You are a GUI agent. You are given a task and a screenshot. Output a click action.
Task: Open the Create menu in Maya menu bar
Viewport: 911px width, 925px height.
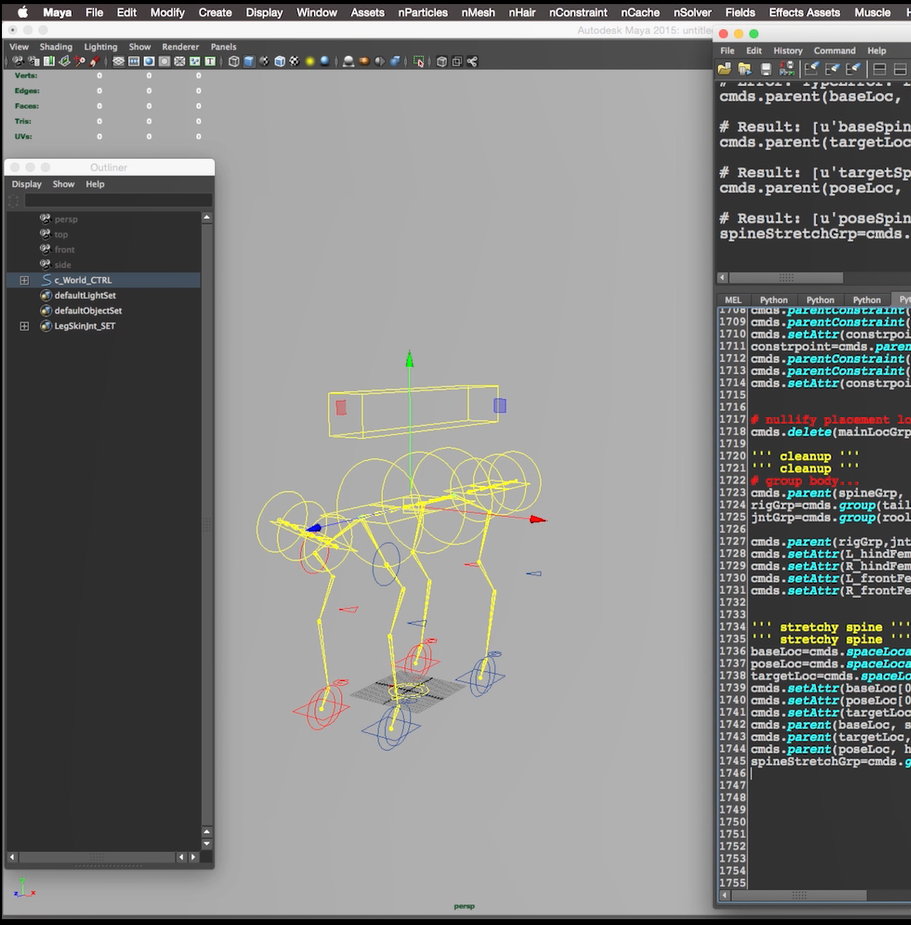(215, 12)
